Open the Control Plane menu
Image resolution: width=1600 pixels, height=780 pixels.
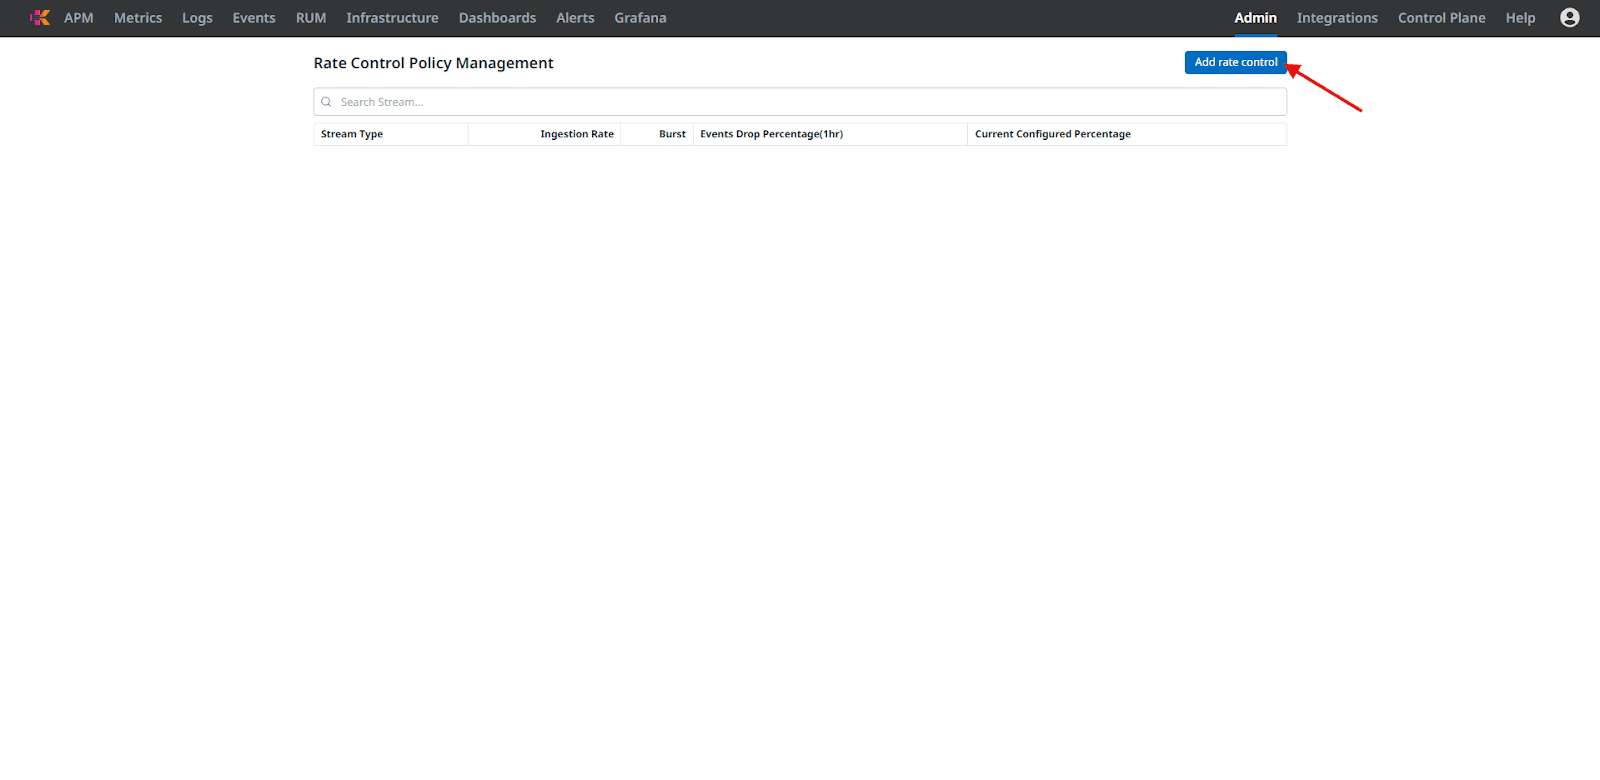tap(1441, 18)
